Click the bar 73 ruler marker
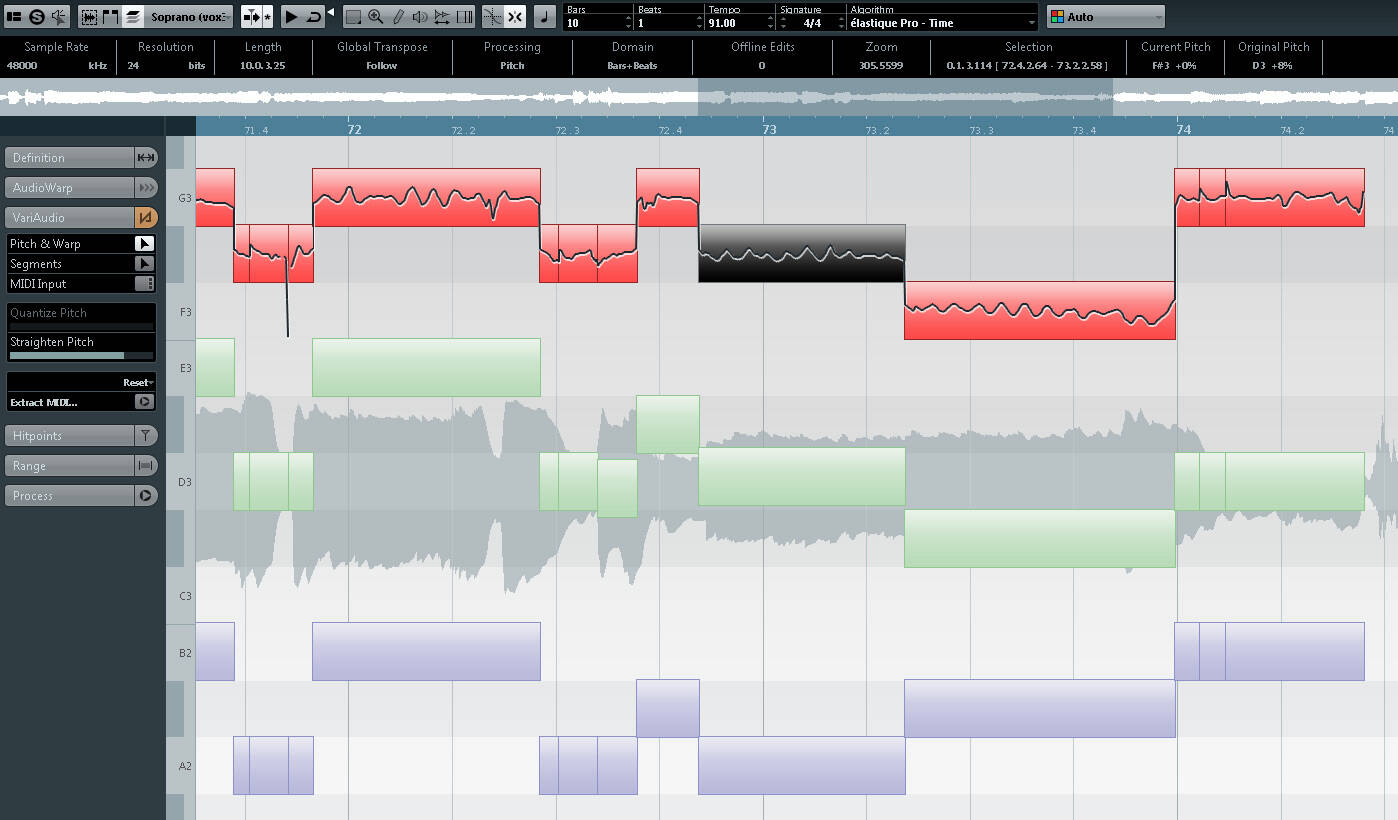This screenshot has width=1398, height=820. 769,129
